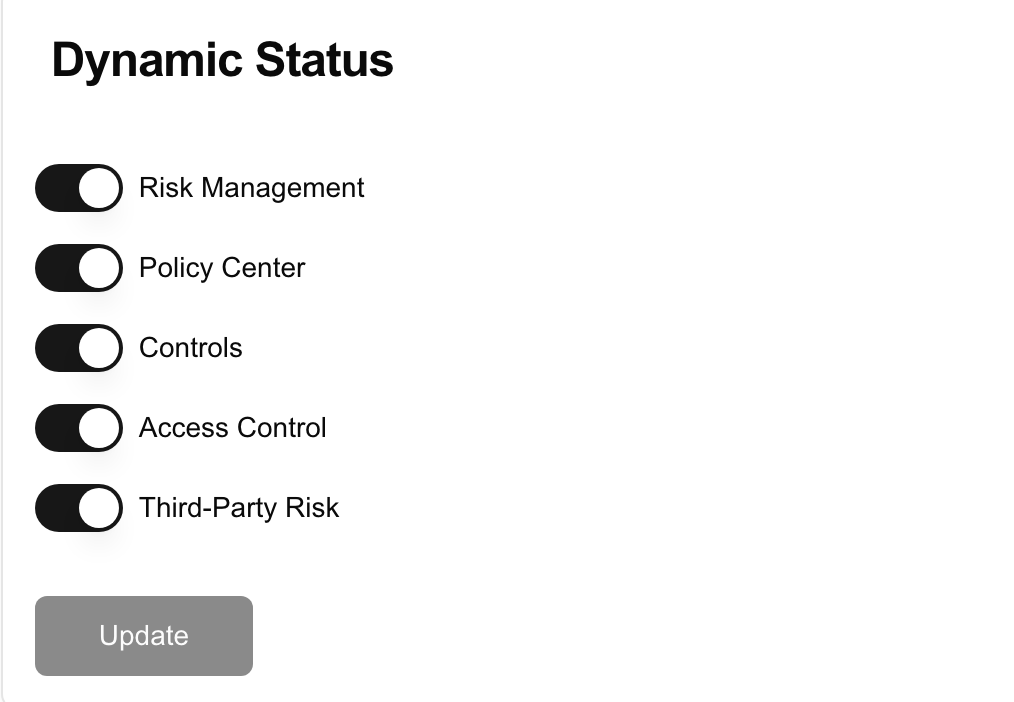Disable the Policy Center switch
Viewport: 1014px width, 702px height.
[x=79, y=268]
